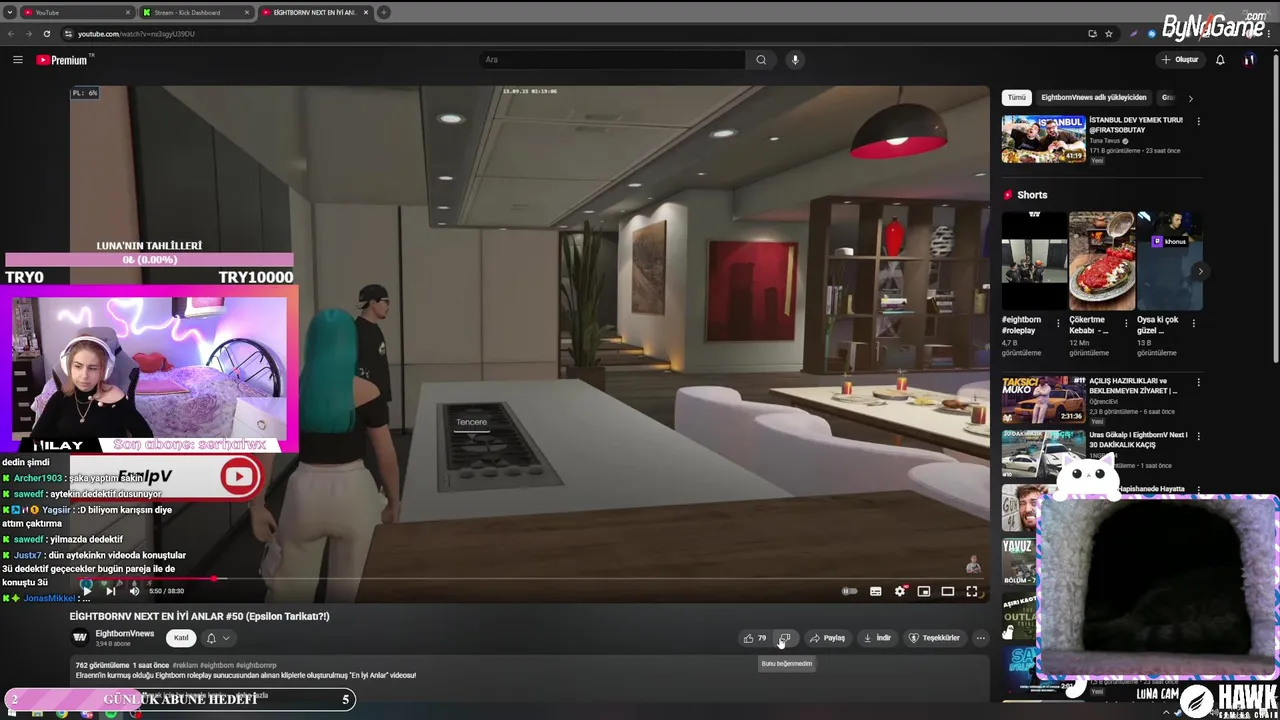Mute the video volume speaker icon

coord(134,591)
